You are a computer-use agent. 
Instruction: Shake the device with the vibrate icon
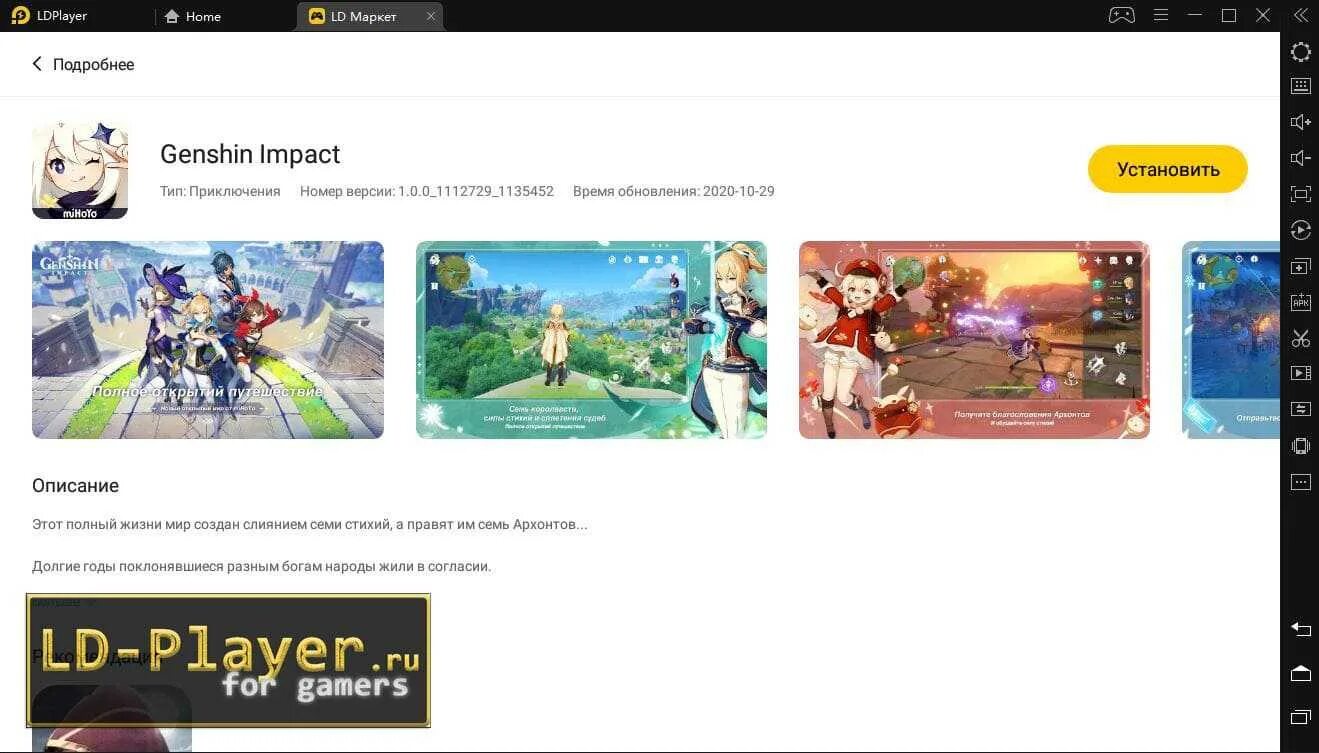pos(1300,445)
